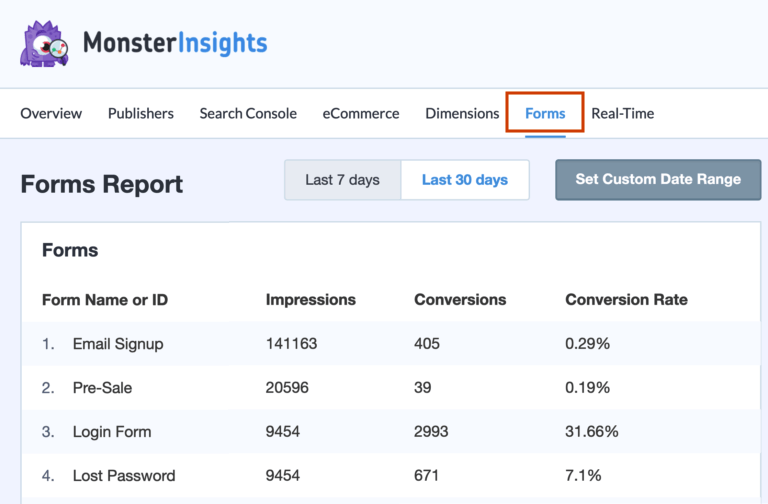The image size is (768, 504).
Task: Select the Lost Password form row
Action: [124, 475]
